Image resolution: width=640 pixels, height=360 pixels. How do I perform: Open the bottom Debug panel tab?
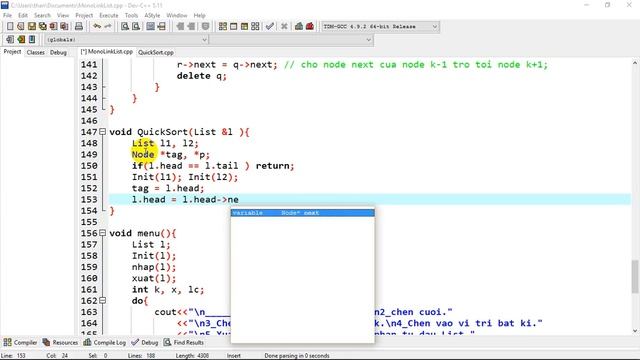tap(145, 342)
